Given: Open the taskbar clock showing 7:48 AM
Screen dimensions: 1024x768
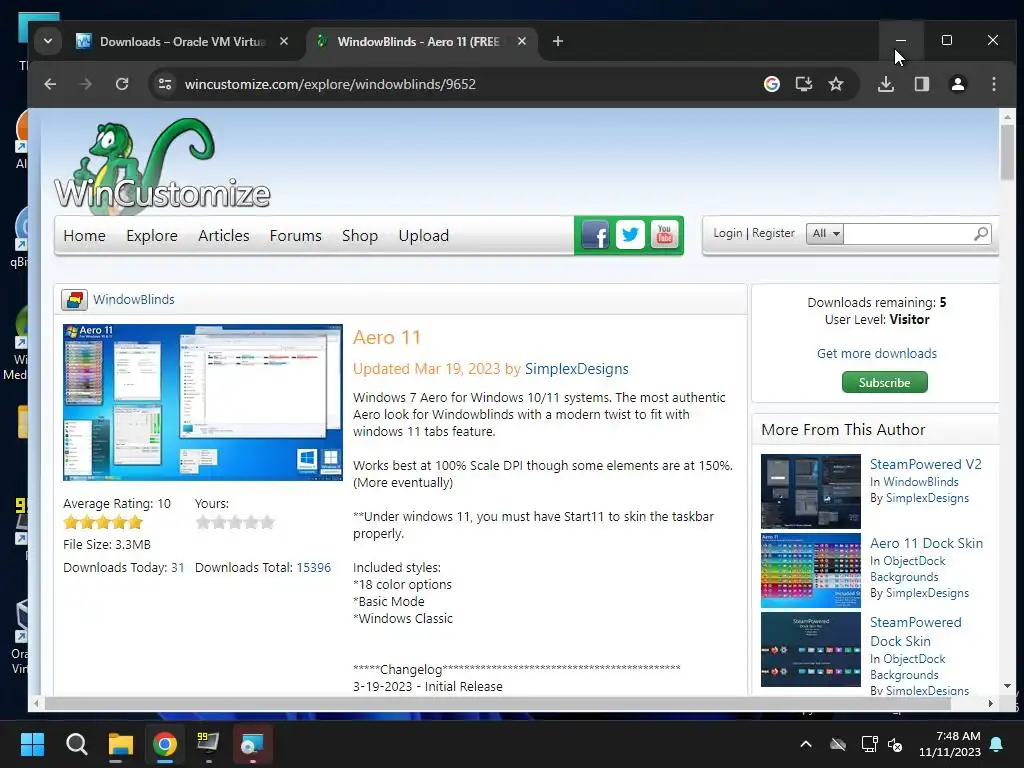Looking at the screenshot, I should click(950, 744).
